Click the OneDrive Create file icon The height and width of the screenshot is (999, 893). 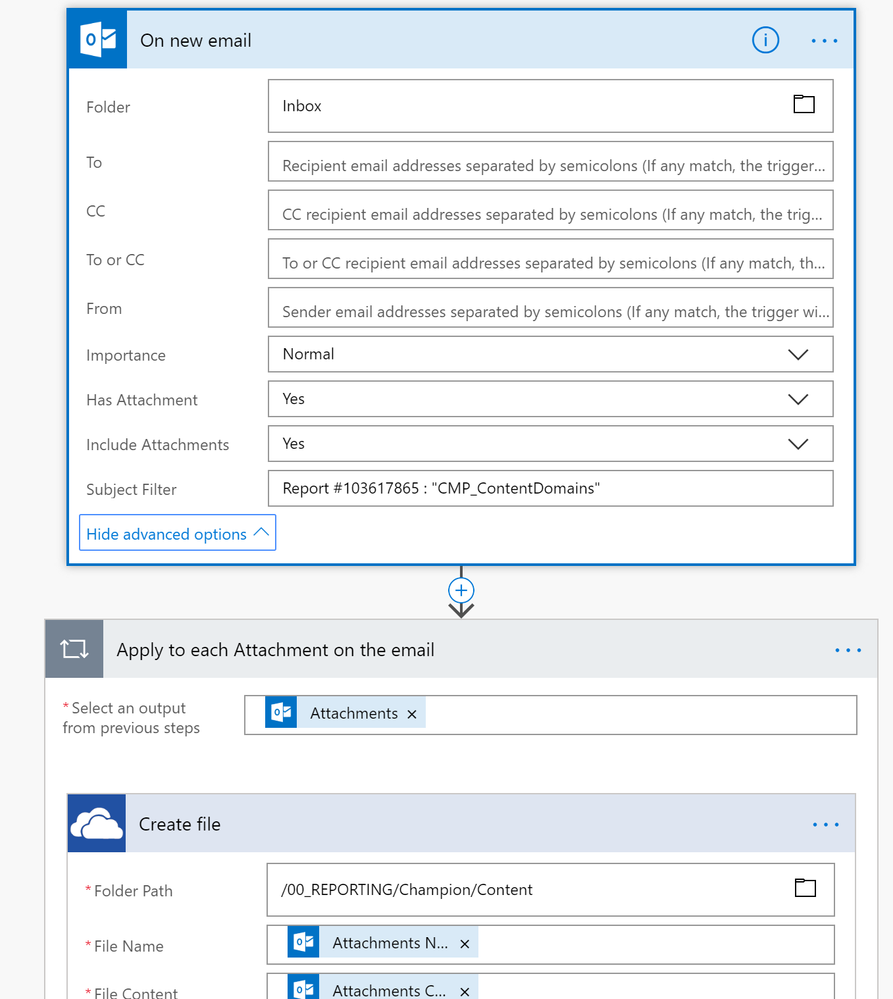coord(96,824)
